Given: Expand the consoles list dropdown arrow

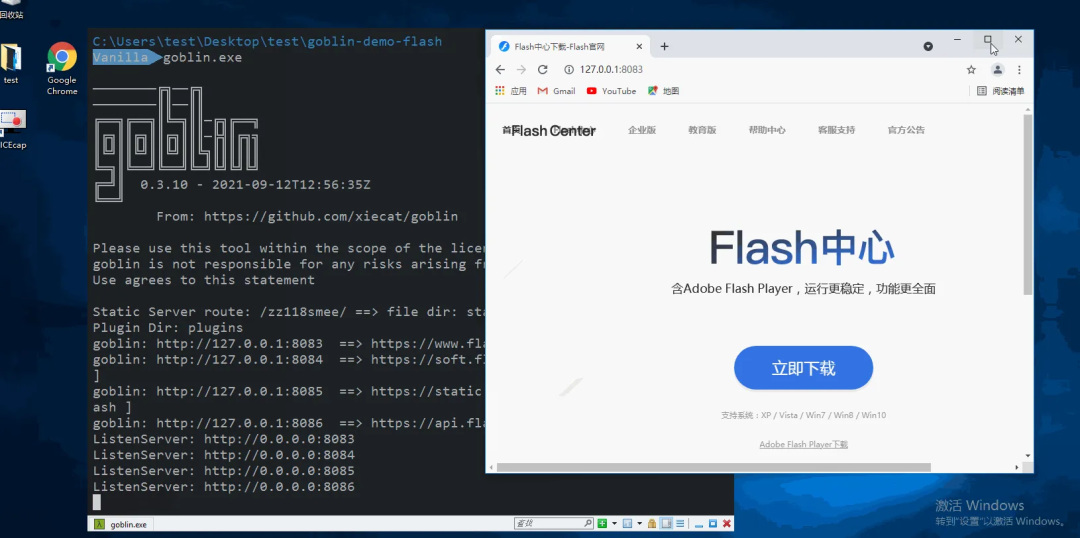Looking at the screenshot, I should [x=639, y=524].
